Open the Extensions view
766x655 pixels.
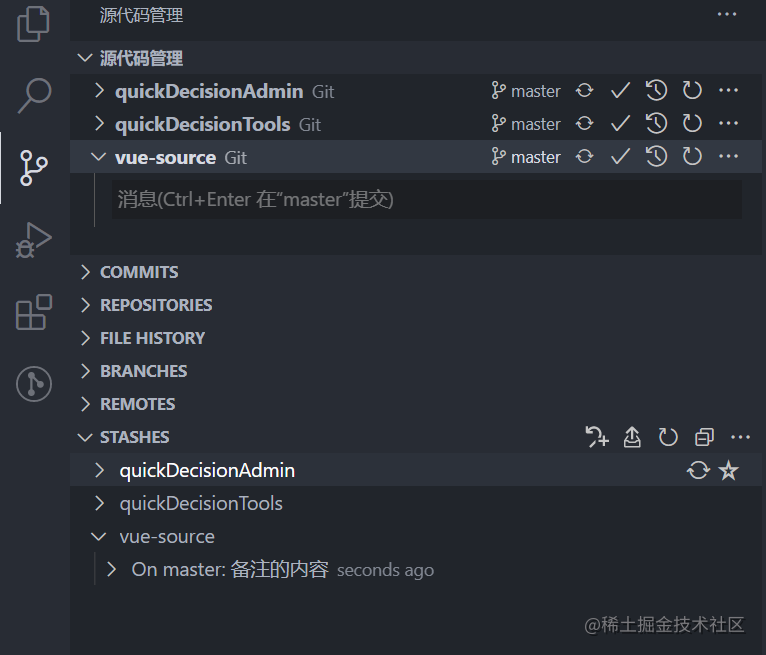click(x=34, y=312)
